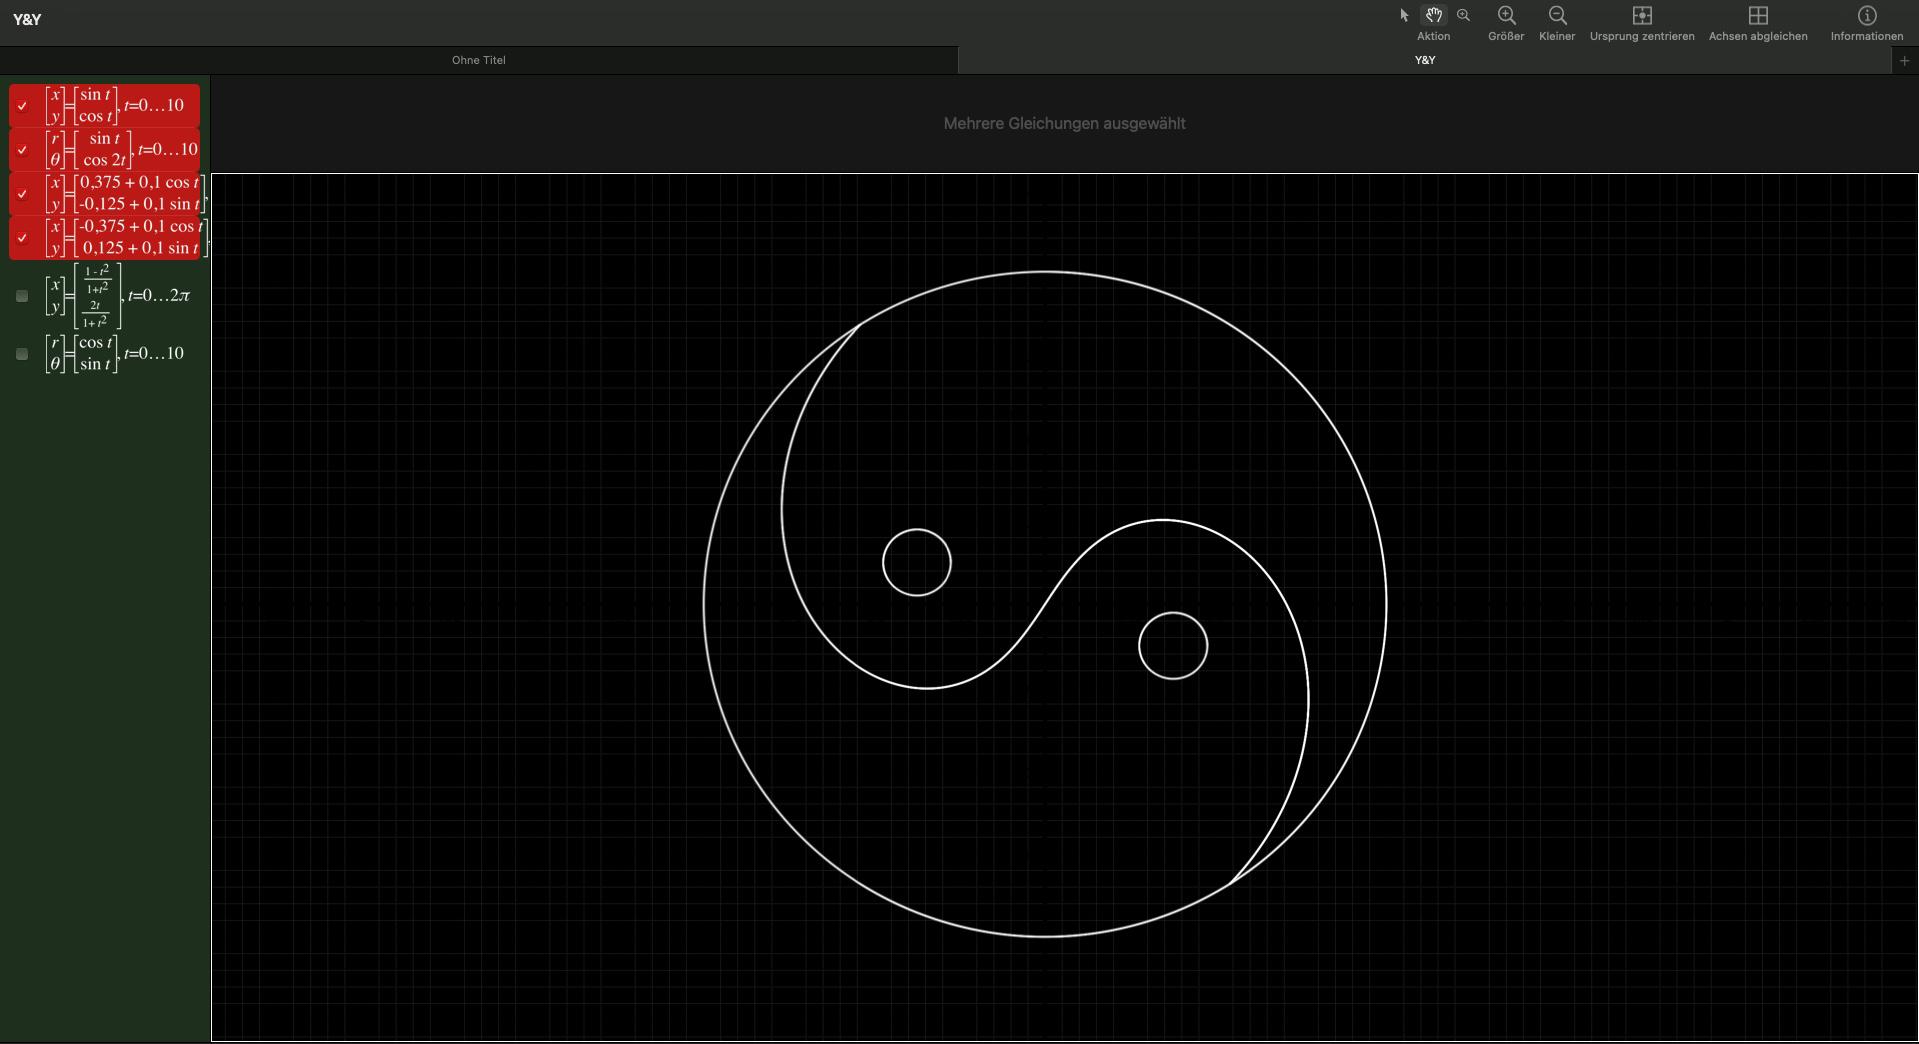Activate the Aktion hand tool
This screenshot has width=1919, height=1044.
1434,15
